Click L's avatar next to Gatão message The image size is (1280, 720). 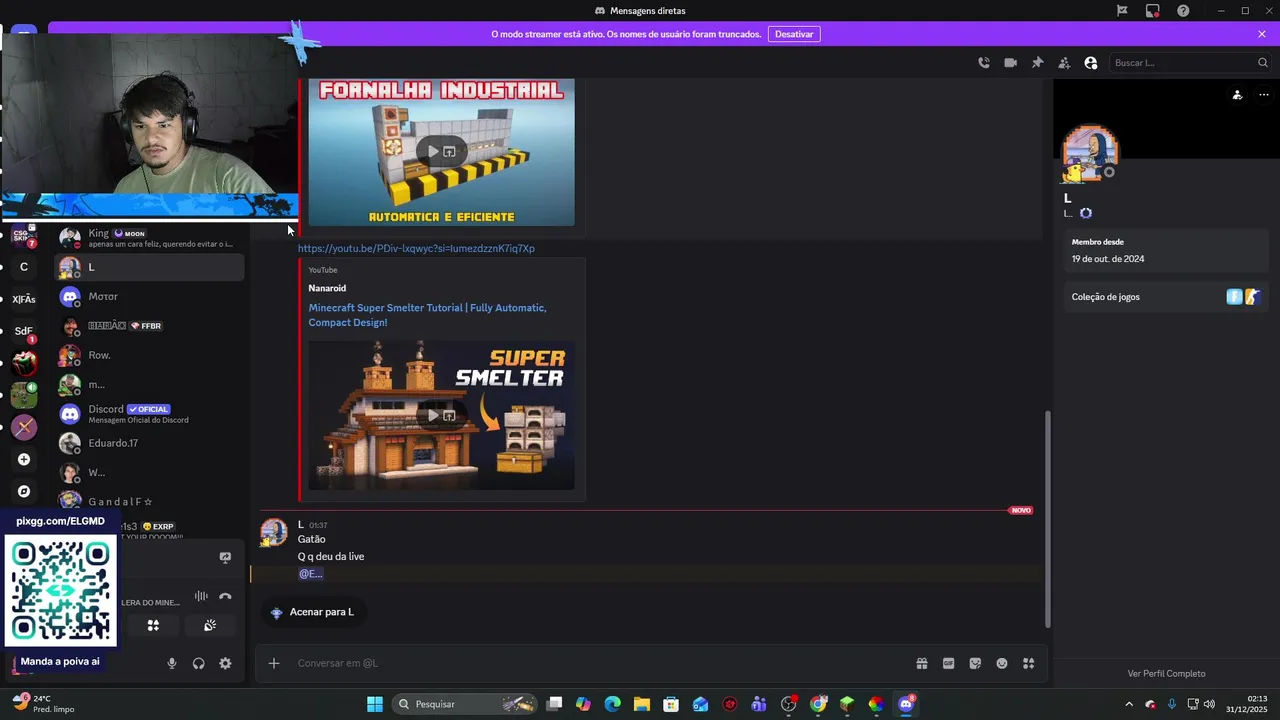[x=274, y=532]
